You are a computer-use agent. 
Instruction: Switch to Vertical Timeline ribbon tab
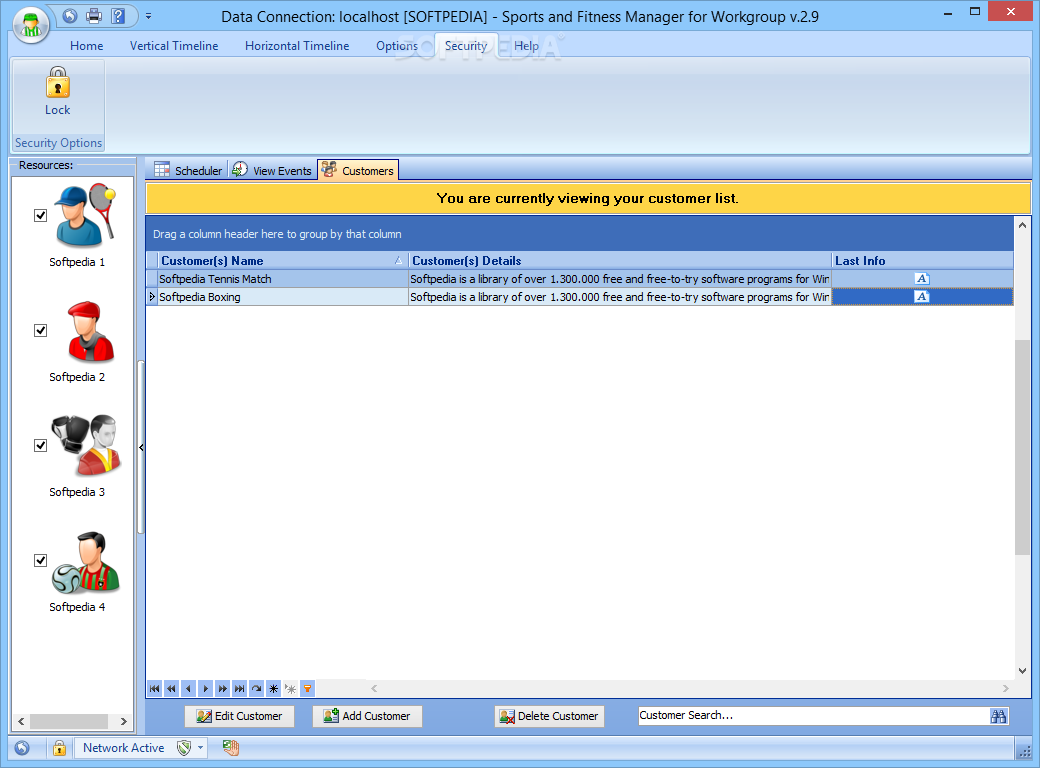click(174, 46)
